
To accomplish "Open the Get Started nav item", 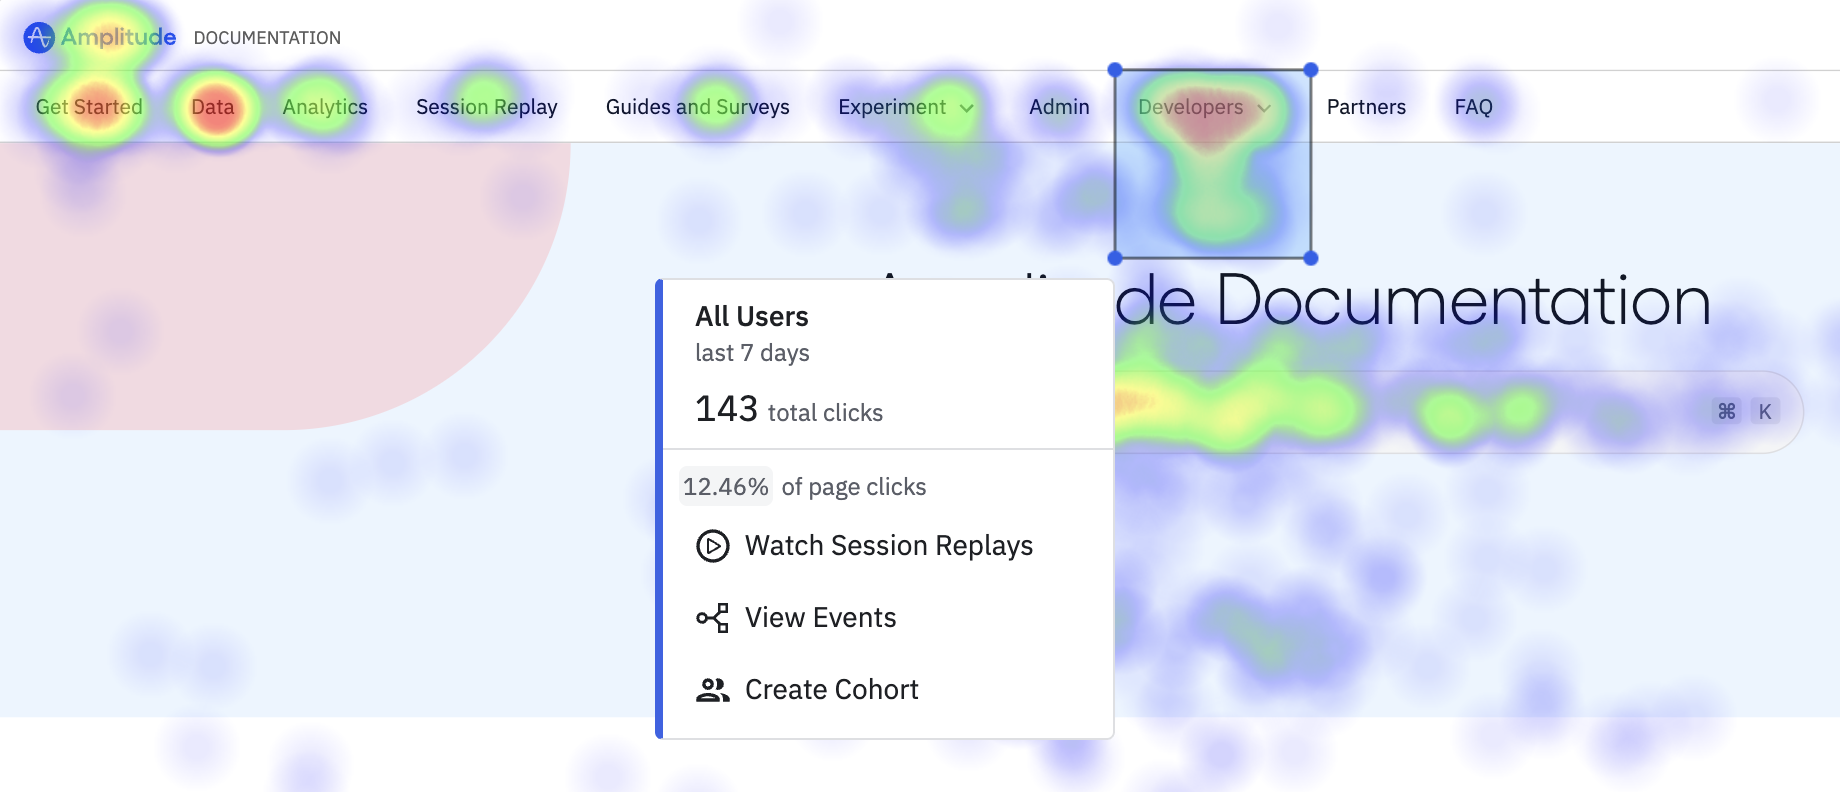I will click(x=89, y=107).
